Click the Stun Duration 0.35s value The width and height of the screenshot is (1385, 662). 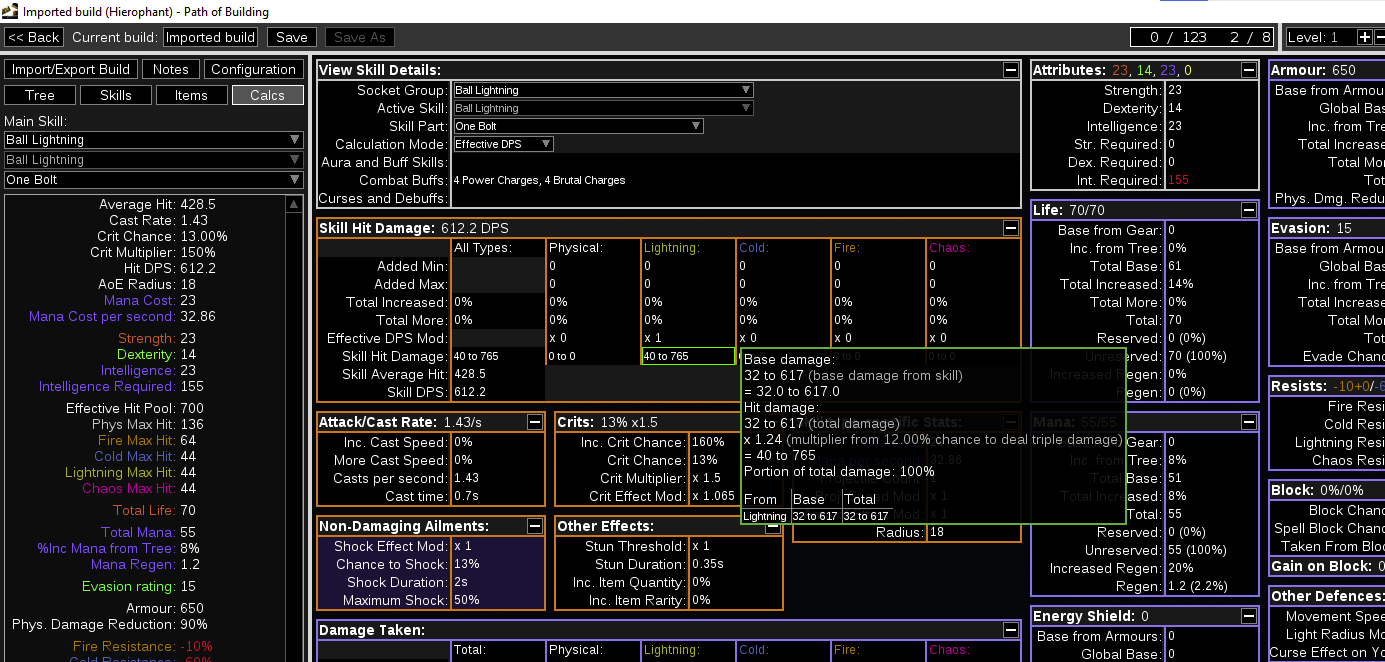708,564
